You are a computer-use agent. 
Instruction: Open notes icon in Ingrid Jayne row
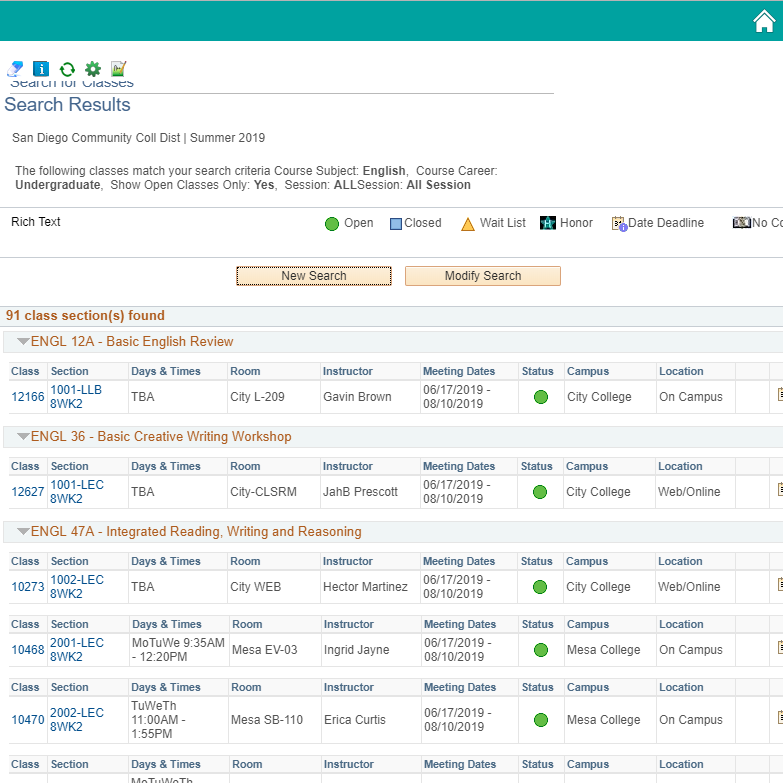[780, 647]
